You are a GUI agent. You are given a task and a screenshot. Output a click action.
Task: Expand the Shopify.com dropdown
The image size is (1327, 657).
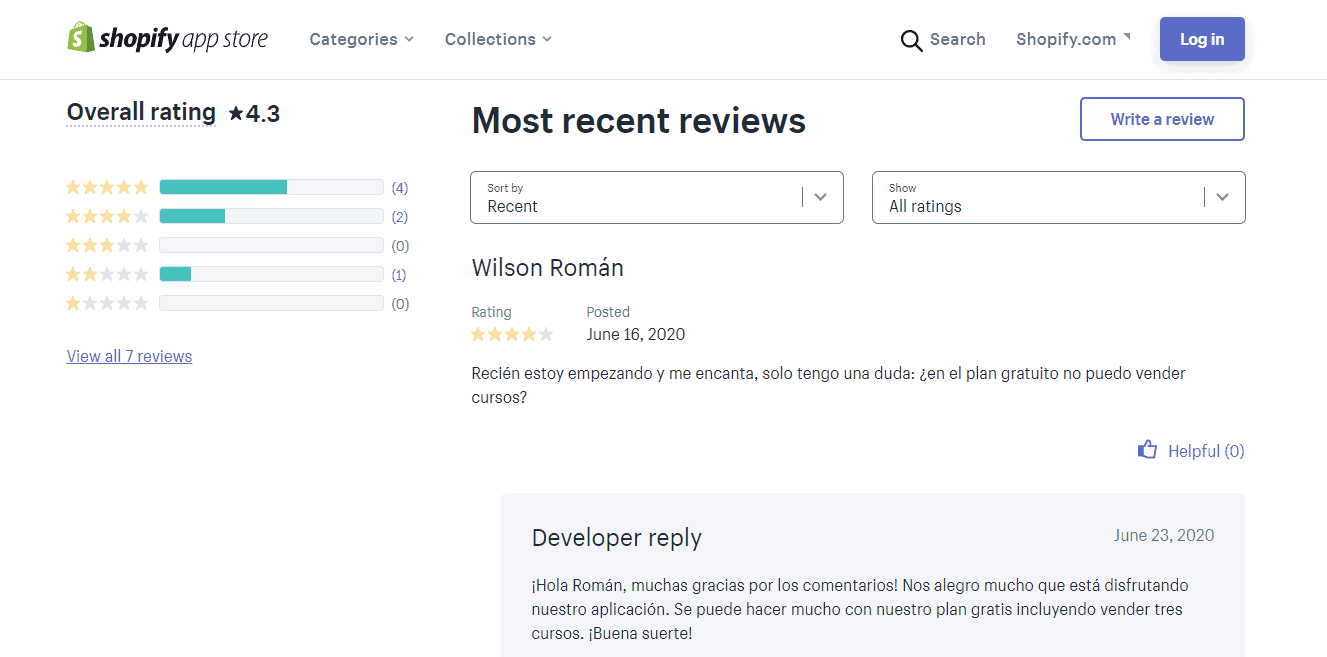coord(1073,39)
